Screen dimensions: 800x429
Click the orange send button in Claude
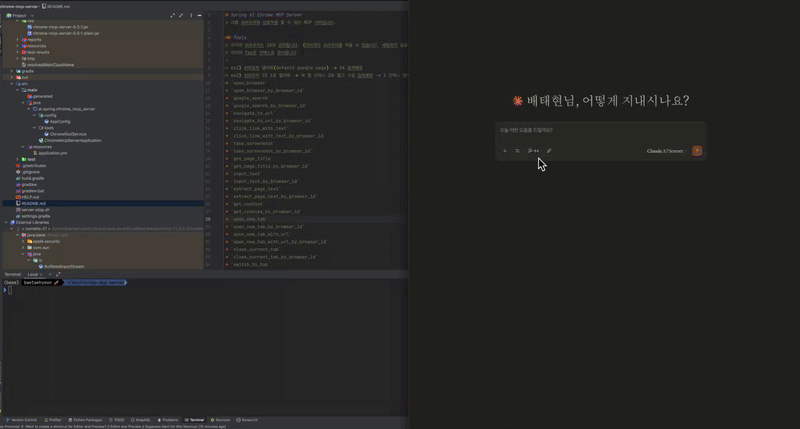coord(697,151)
